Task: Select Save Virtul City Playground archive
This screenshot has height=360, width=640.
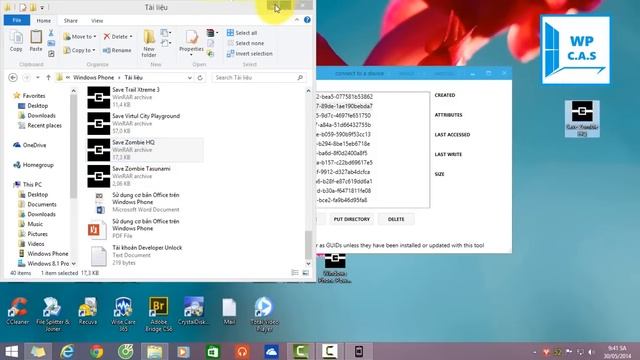Action: (144, 123)
